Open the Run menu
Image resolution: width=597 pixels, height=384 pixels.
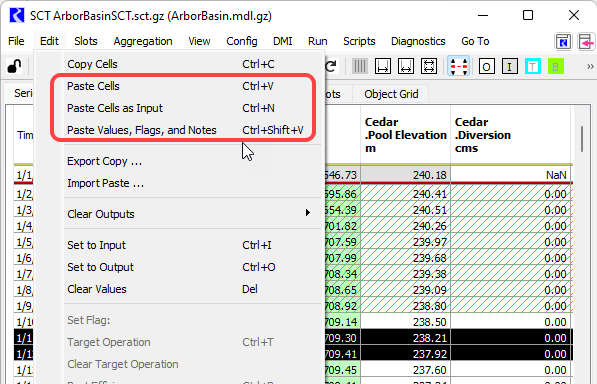pos(318,41)
